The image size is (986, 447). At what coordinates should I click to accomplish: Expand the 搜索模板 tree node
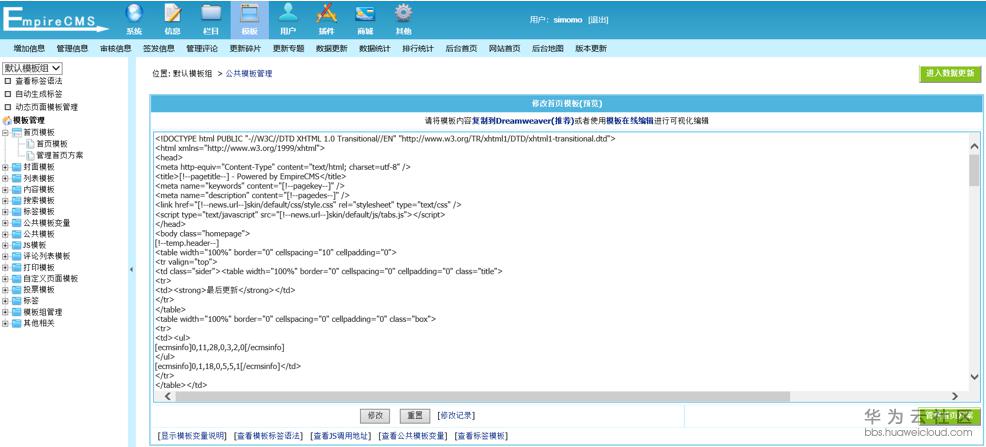pos(6,201)
